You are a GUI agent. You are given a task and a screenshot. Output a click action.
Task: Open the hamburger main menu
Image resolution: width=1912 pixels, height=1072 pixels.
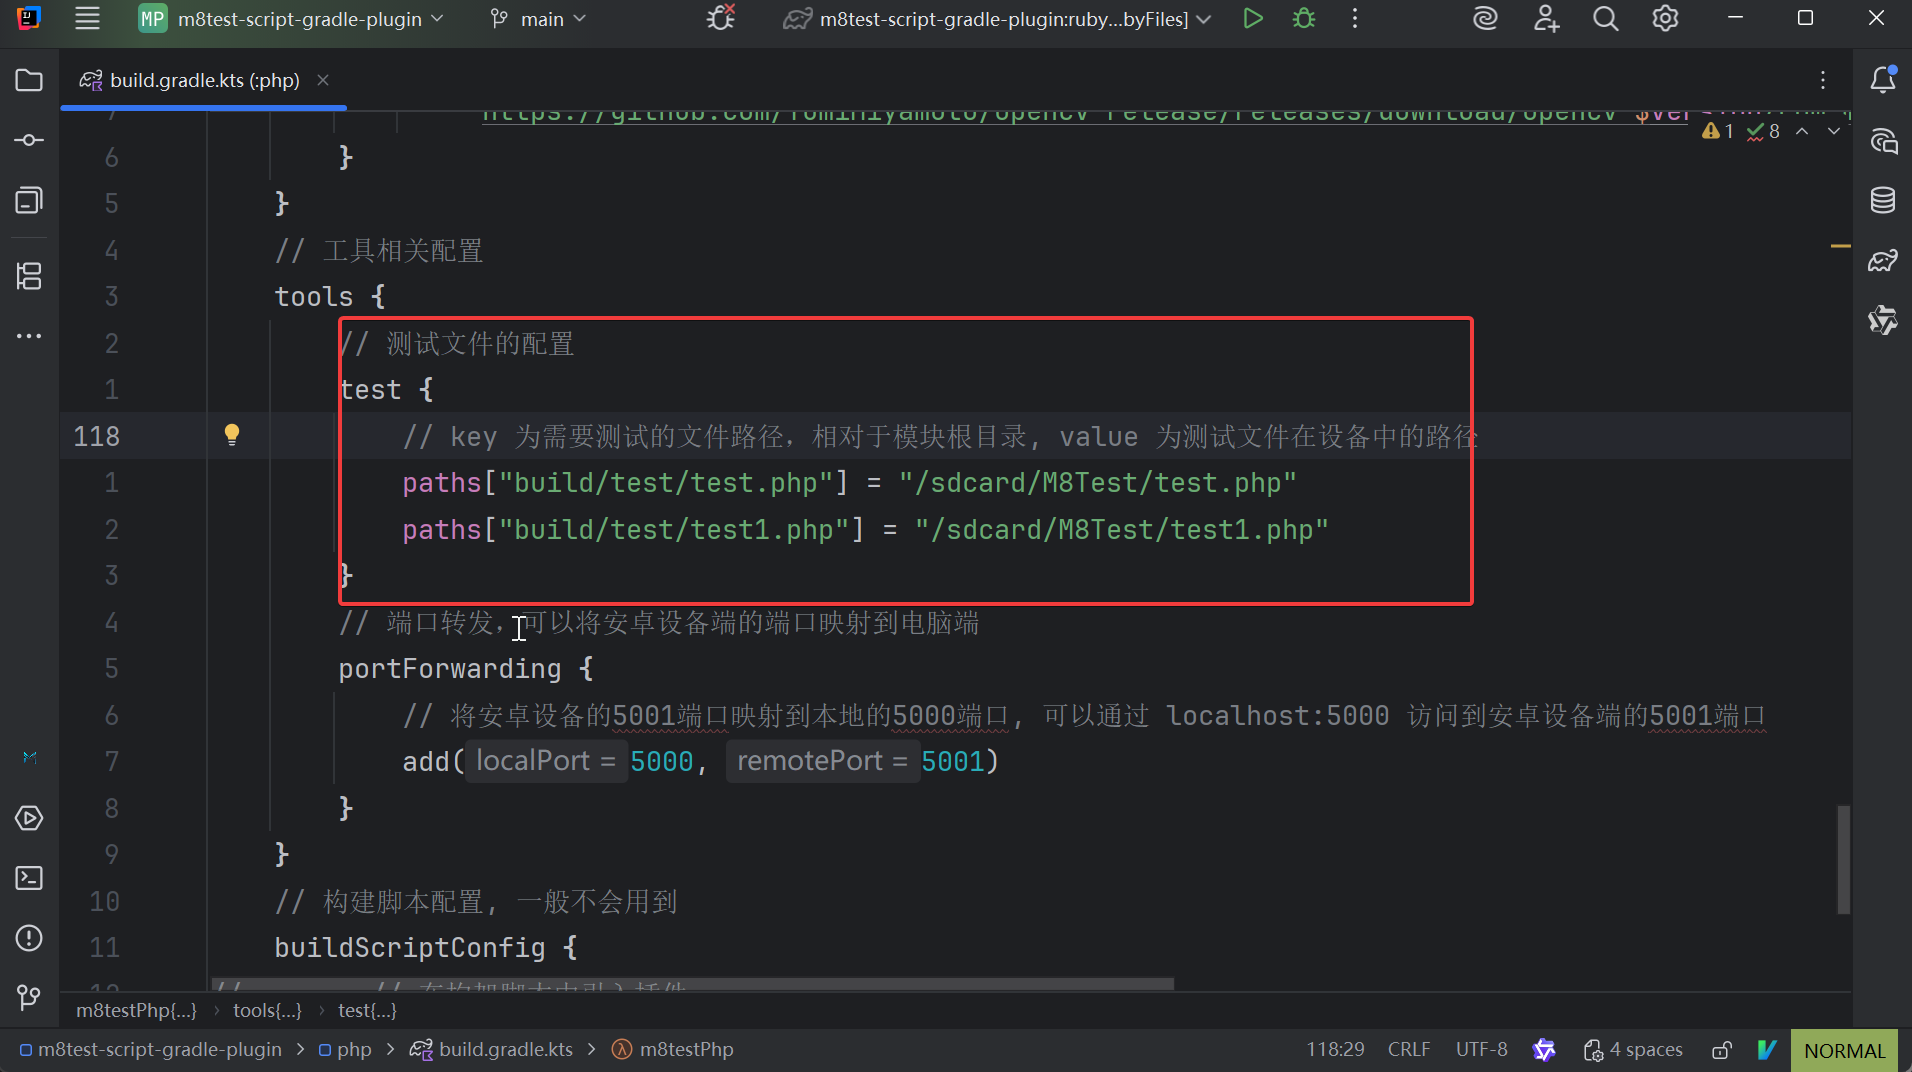[88, 19]
